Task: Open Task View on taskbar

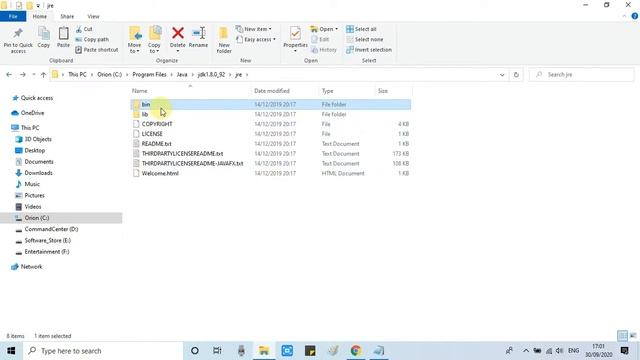Action: pos(217,351)
